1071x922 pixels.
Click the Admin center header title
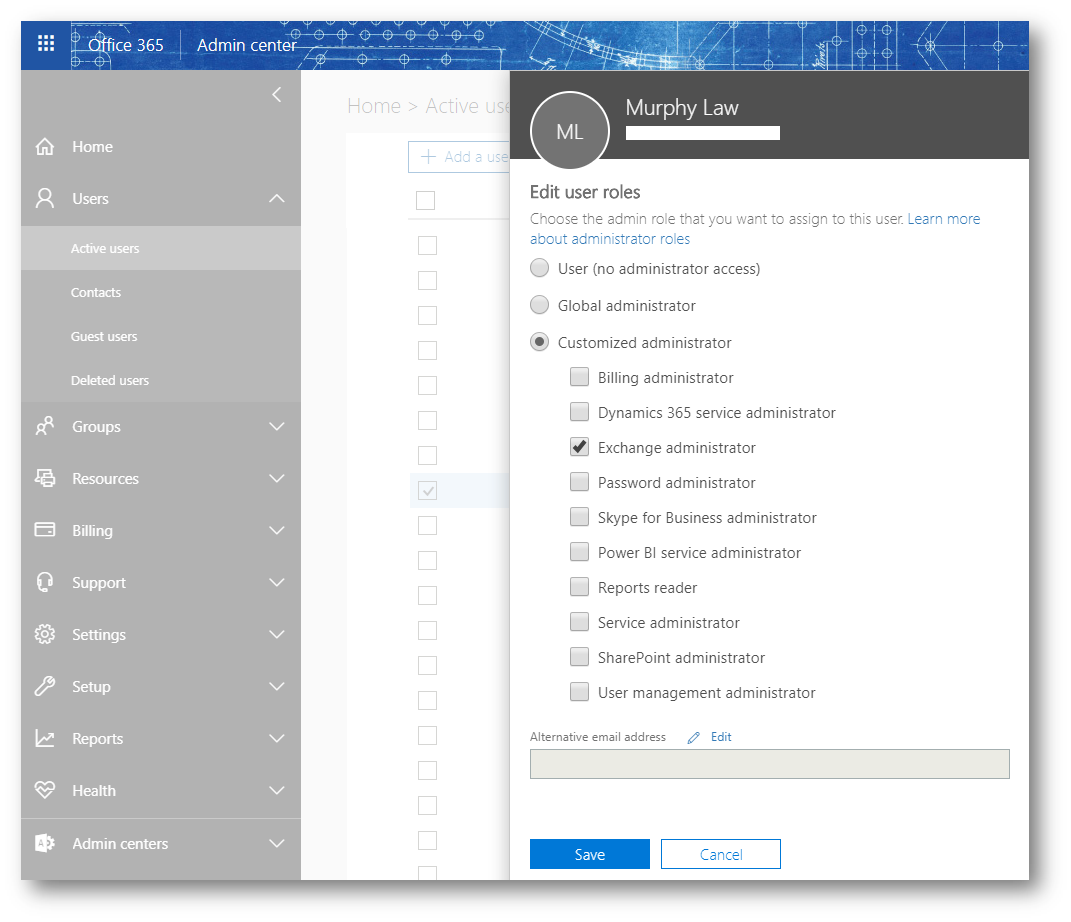(247, 45)
